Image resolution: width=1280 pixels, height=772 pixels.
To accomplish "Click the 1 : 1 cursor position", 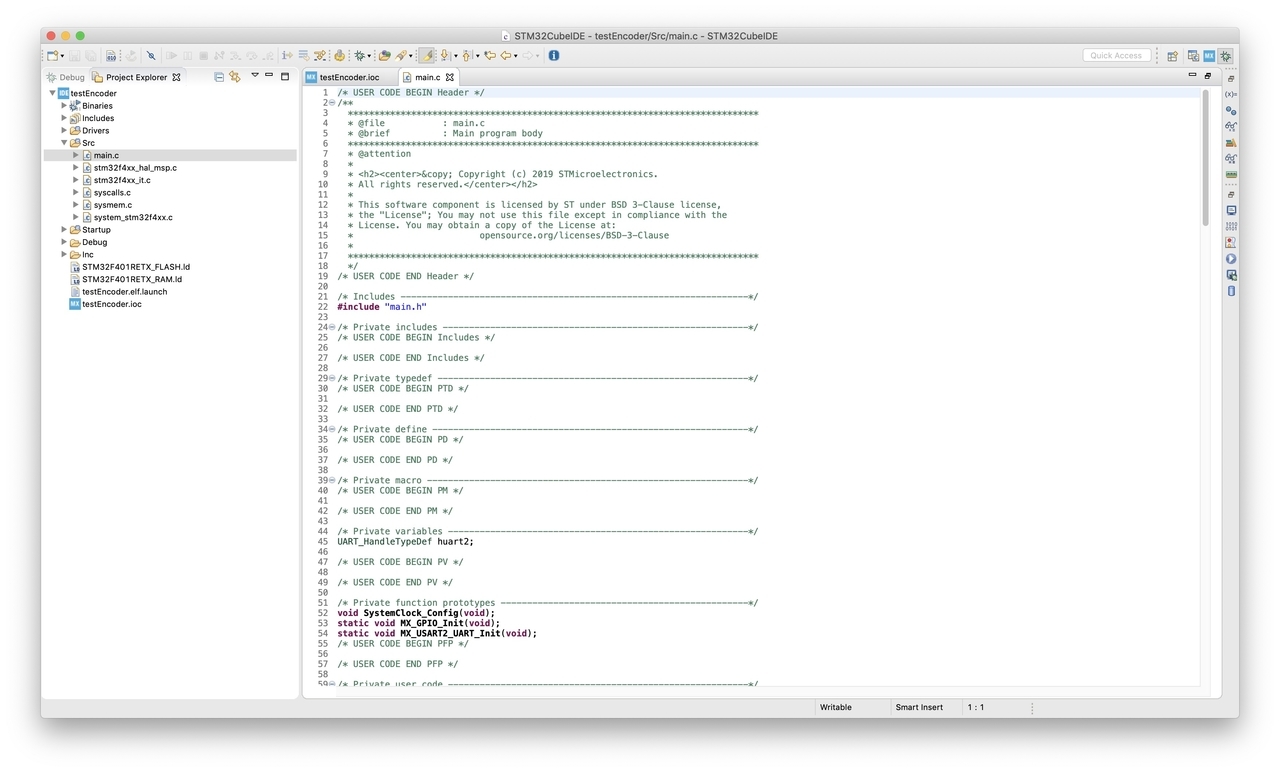I will pyautogui.click(x=975, y=707).
